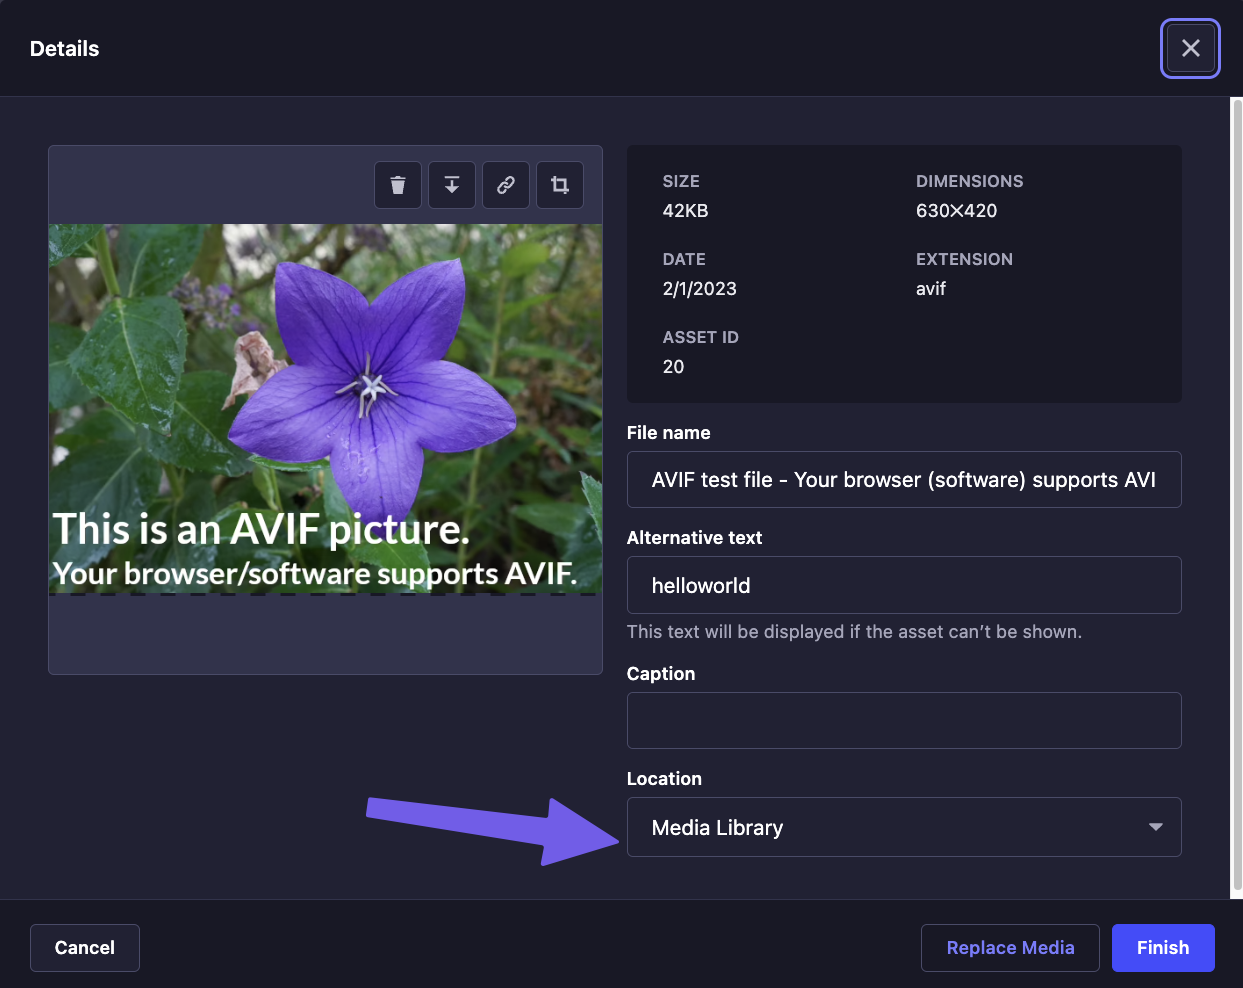Expand the Location selector chevron
Image resolution: width=1243 pixels, height=988 pixels.
coord(1155,827)
